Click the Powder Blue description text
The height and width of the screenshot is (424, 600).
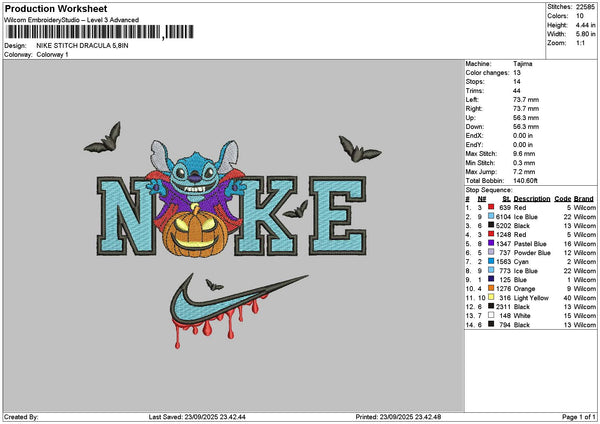coord(532,253)
